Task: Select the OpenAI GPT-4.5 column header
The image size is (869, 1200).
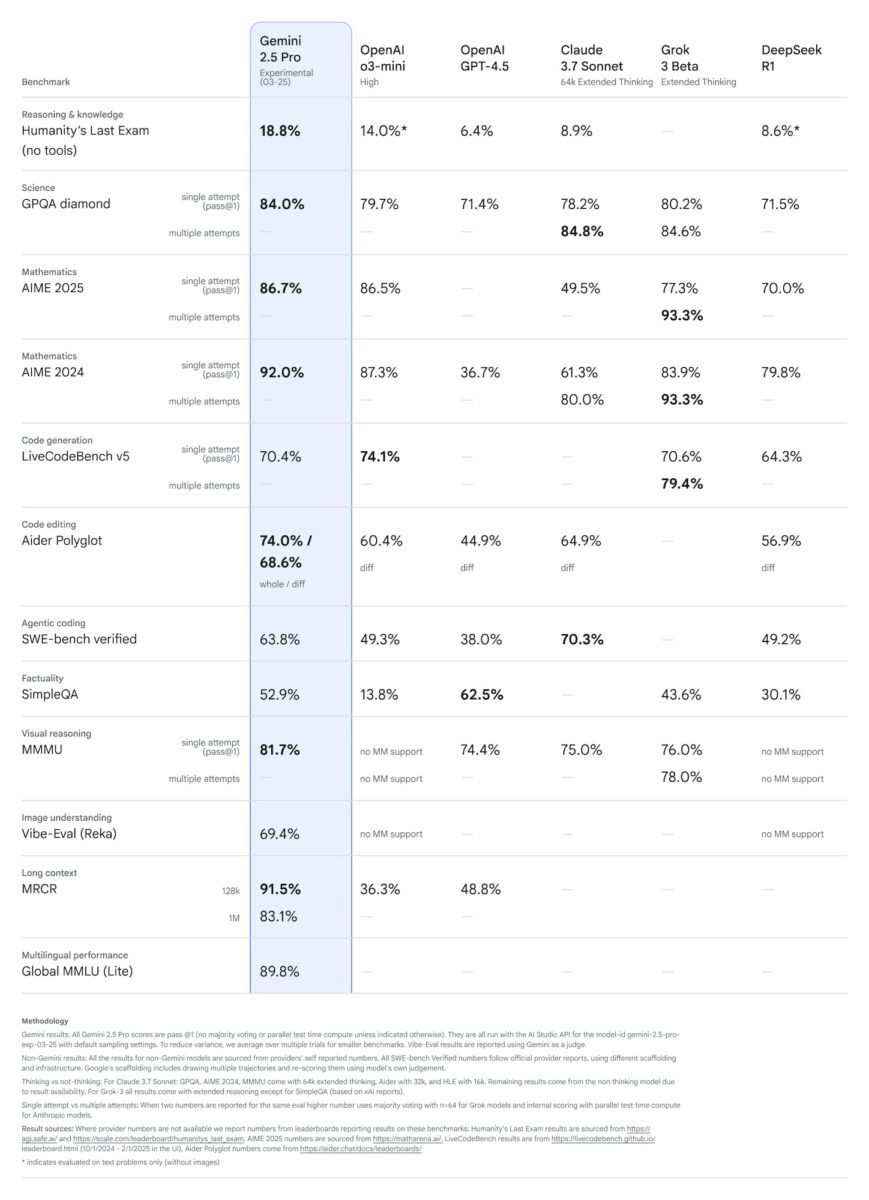Action: click(484, 57)
